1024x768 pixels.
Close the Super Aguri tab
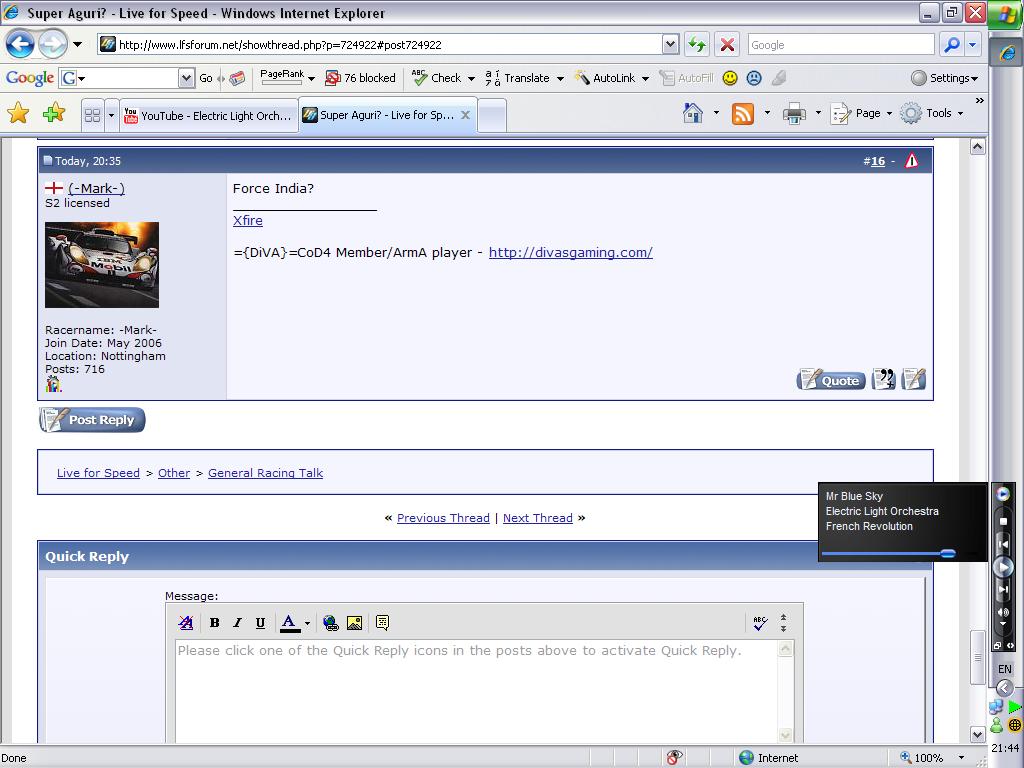[x=465, y=115]
